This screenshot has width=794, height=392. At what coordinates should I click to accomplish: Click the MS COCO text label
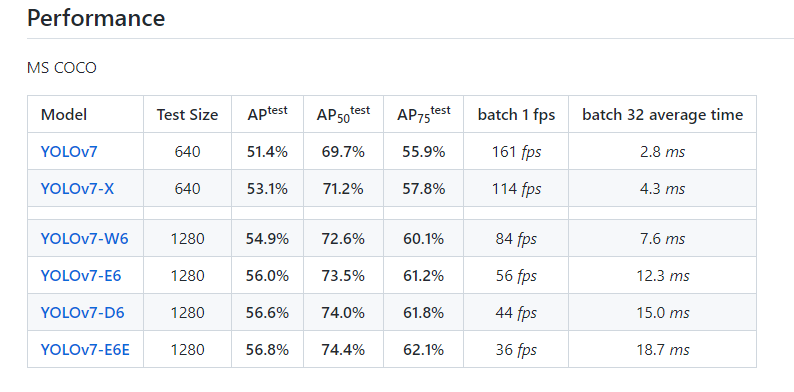point(62,67)
